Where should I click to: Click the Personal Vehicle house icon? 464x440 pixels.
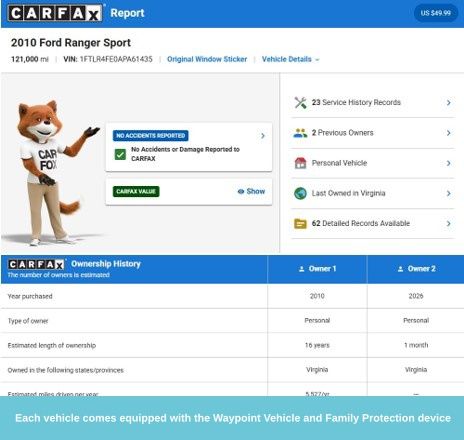(300, 163)
